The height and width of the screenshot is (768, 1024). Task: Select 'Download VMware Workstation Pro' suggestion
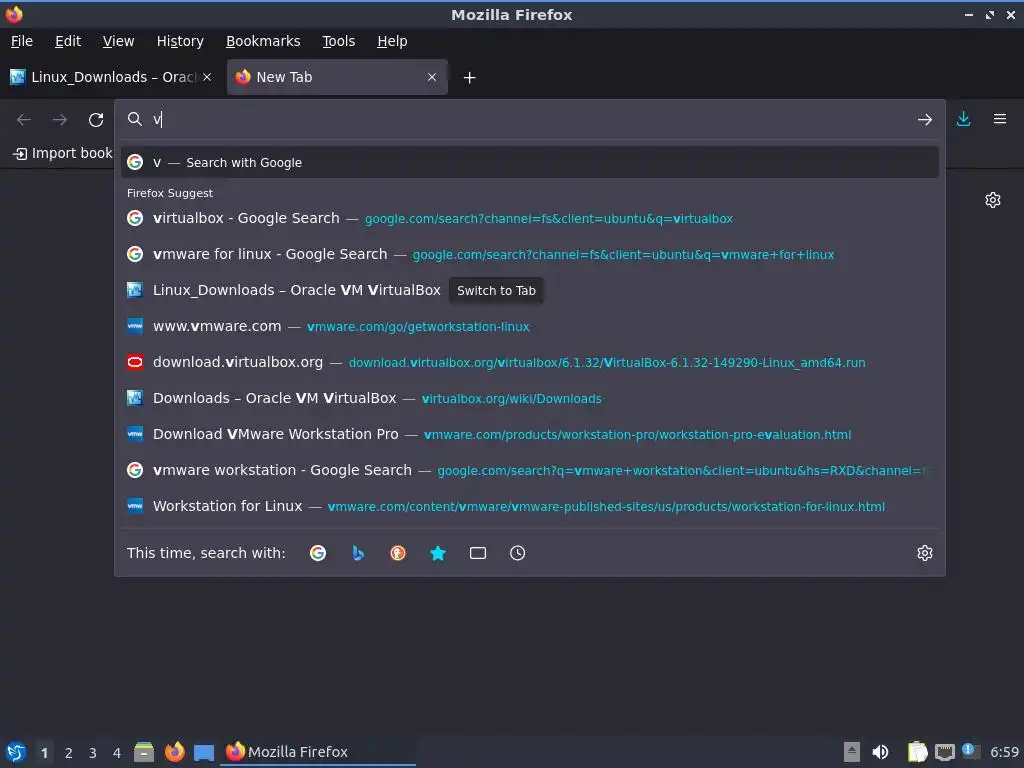tap(530, 434)
